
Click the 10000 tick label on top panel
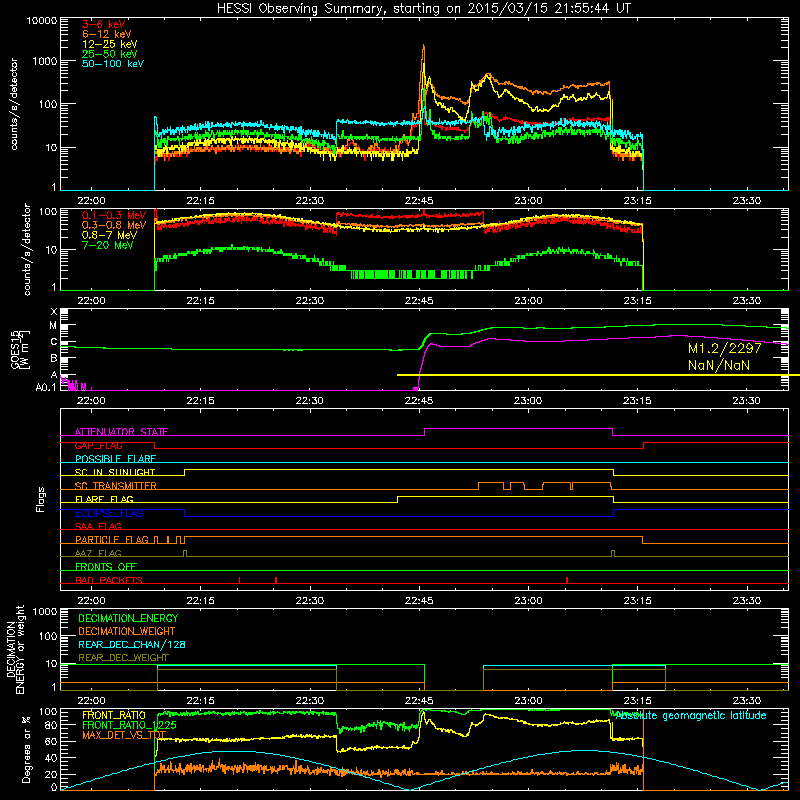tap(42, 20)
